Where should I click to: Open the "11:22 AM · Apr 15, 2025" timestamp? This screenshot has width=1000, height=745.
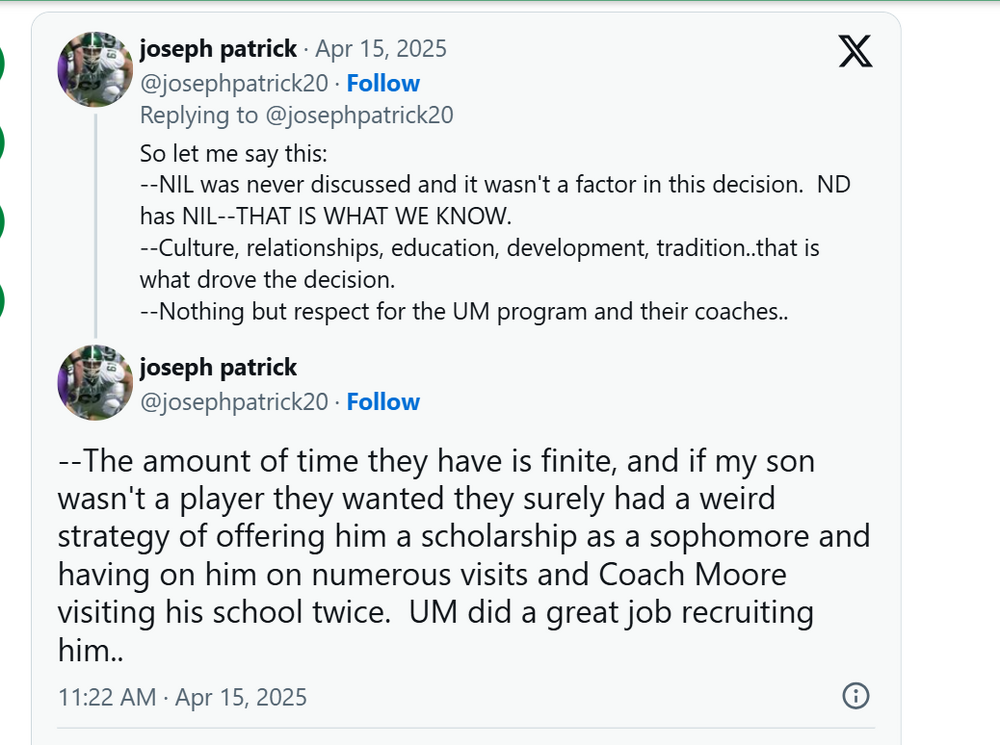click(182, 697)
